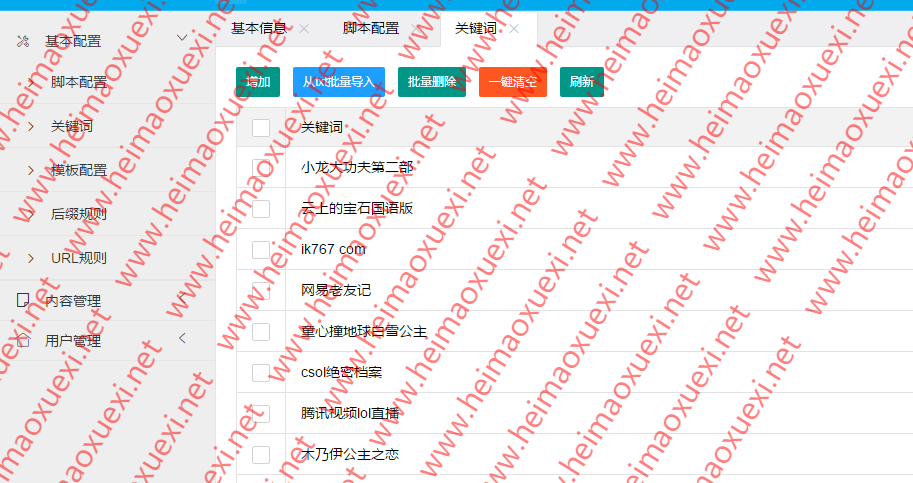Viewport: 913px width, 483px height.
Task: Click the green 增加 button
Action: [x=258, y=82]
